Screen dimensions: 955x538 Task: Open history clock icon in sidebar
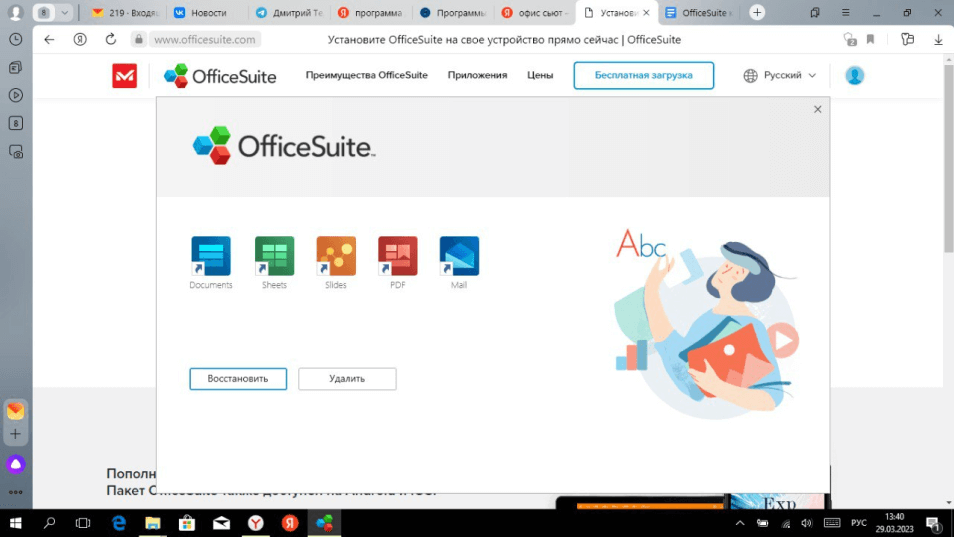click(x=16, y=39)
